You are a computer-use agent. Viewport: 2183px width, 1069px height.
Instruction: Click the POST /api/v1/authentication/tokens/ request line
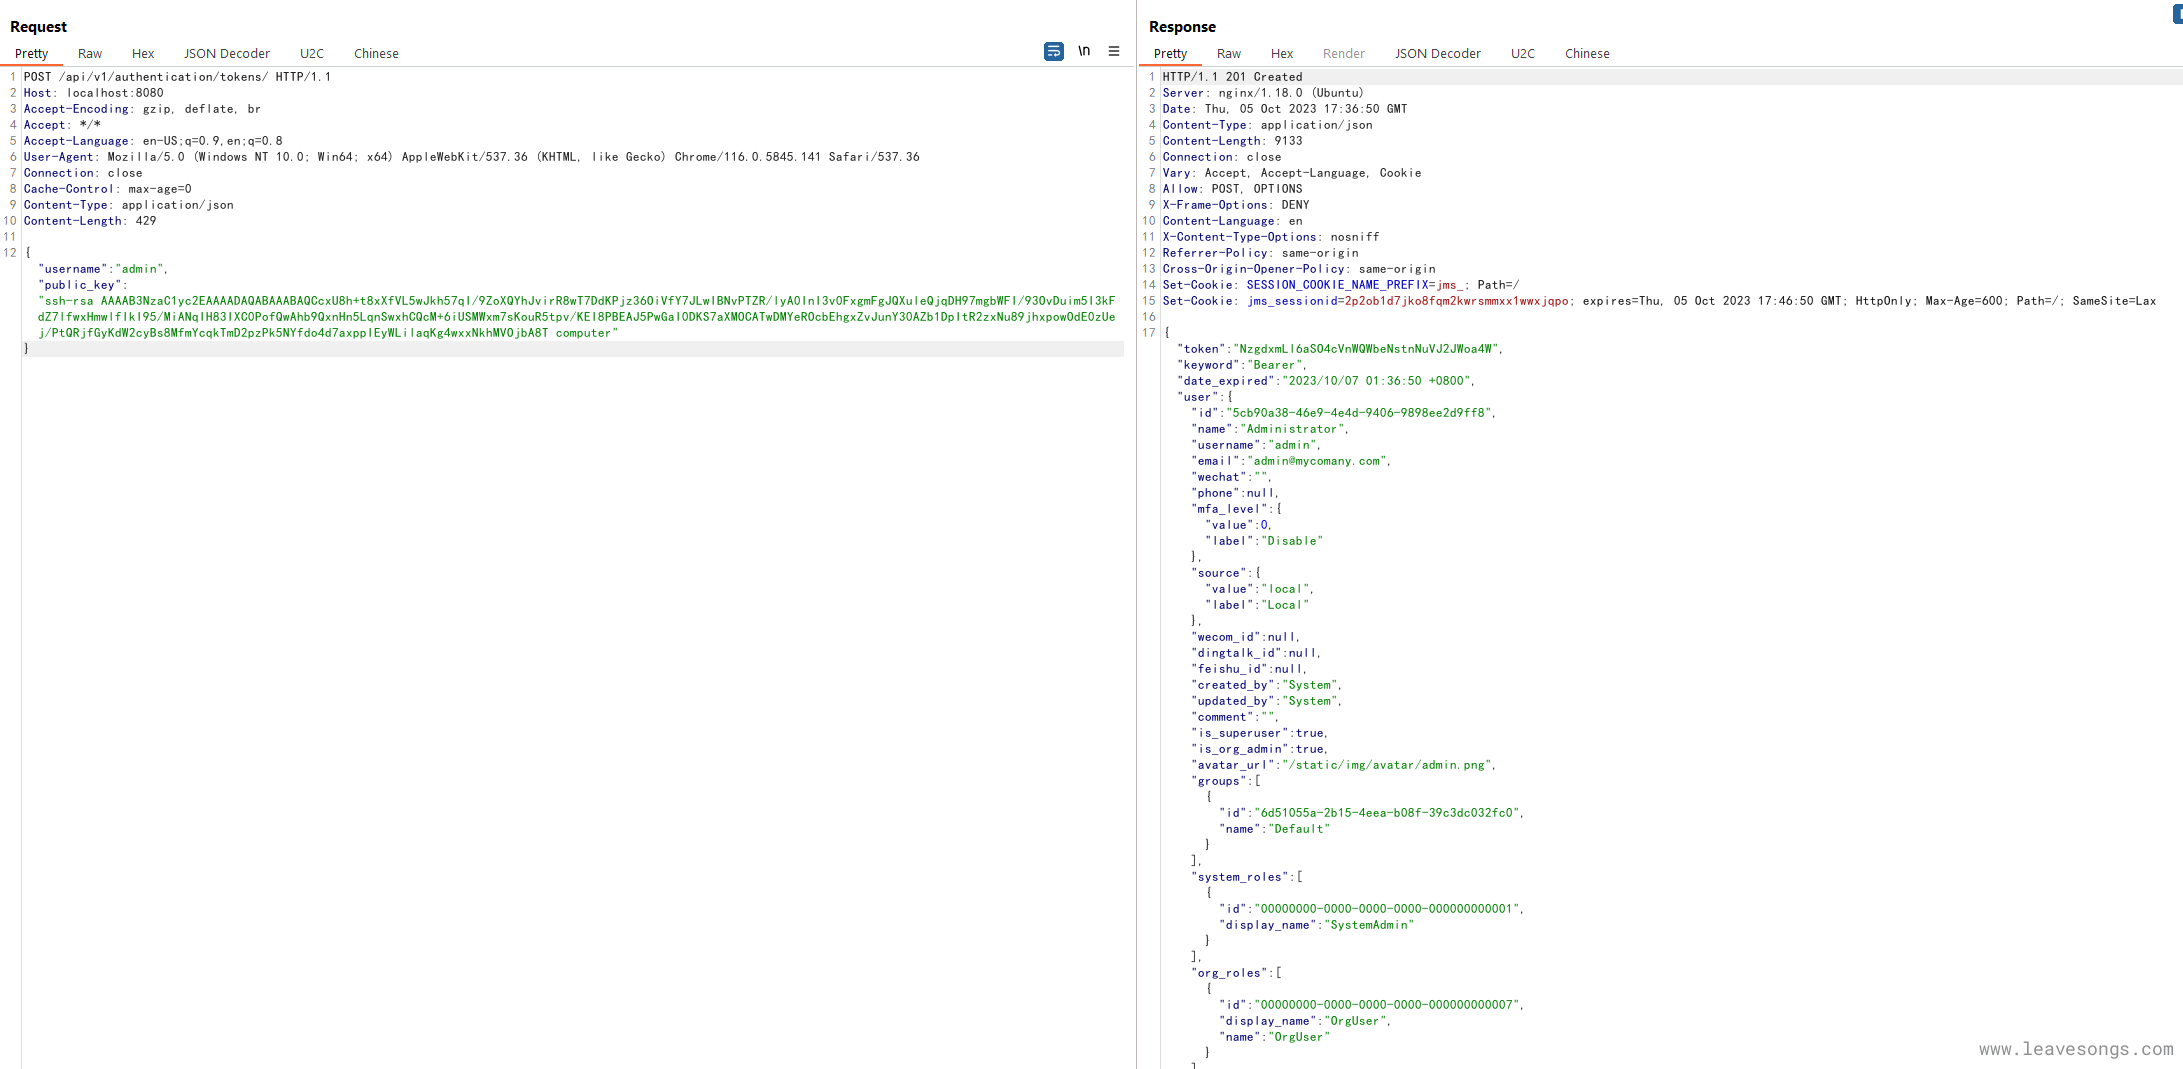[x=177, y=77]
